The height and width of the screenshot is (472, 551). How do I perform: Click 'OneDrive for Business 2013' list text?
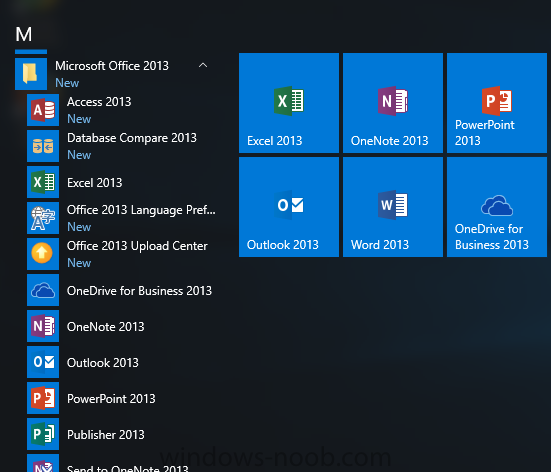point(140,291)
